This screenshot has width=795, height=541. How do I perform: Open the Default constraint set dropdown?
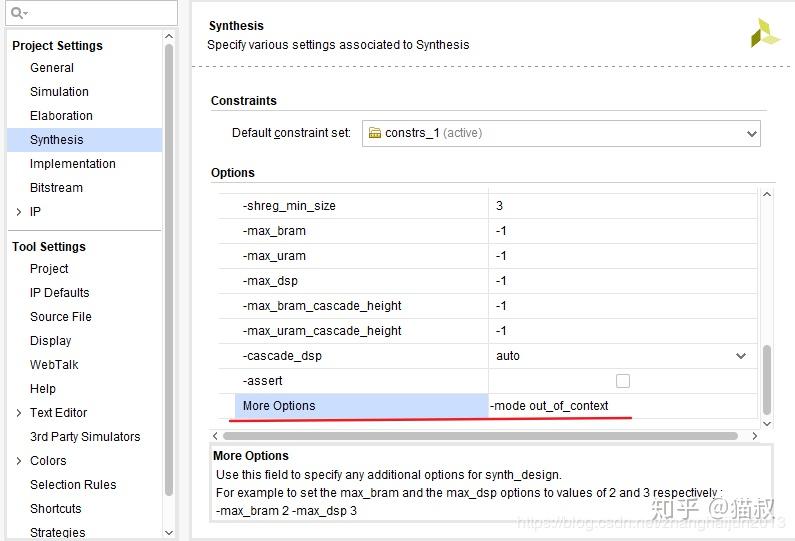[752, 133]
